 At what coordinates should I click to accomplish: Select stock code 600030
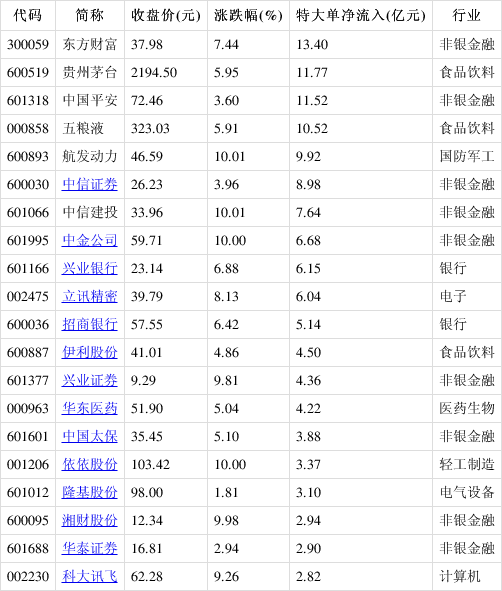[28, 184]
